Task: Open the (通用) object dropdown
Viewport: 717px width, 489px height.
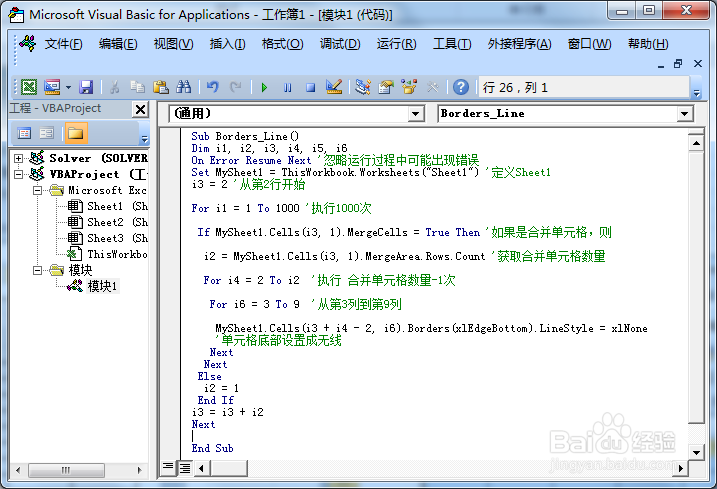Action: click(415, 113)
